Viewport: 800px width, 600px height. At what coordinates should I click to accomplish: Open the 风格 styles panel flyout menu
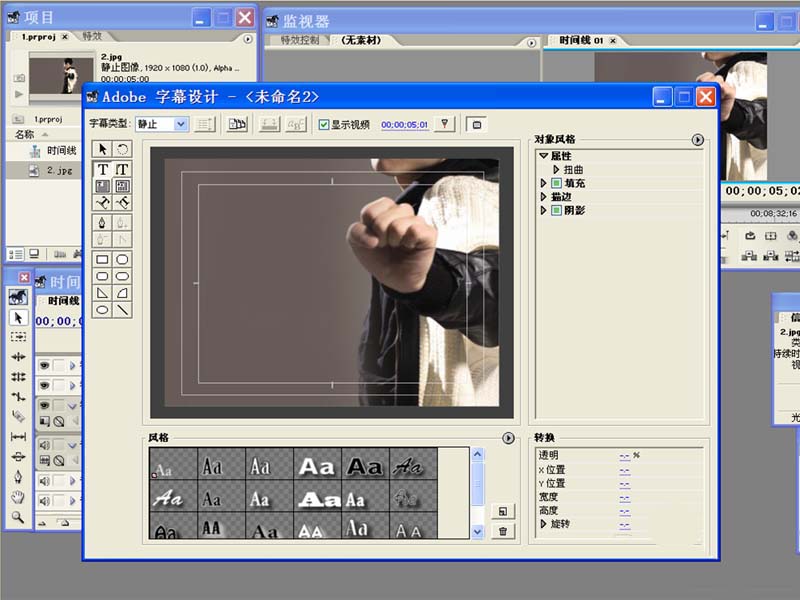[508, 438]
